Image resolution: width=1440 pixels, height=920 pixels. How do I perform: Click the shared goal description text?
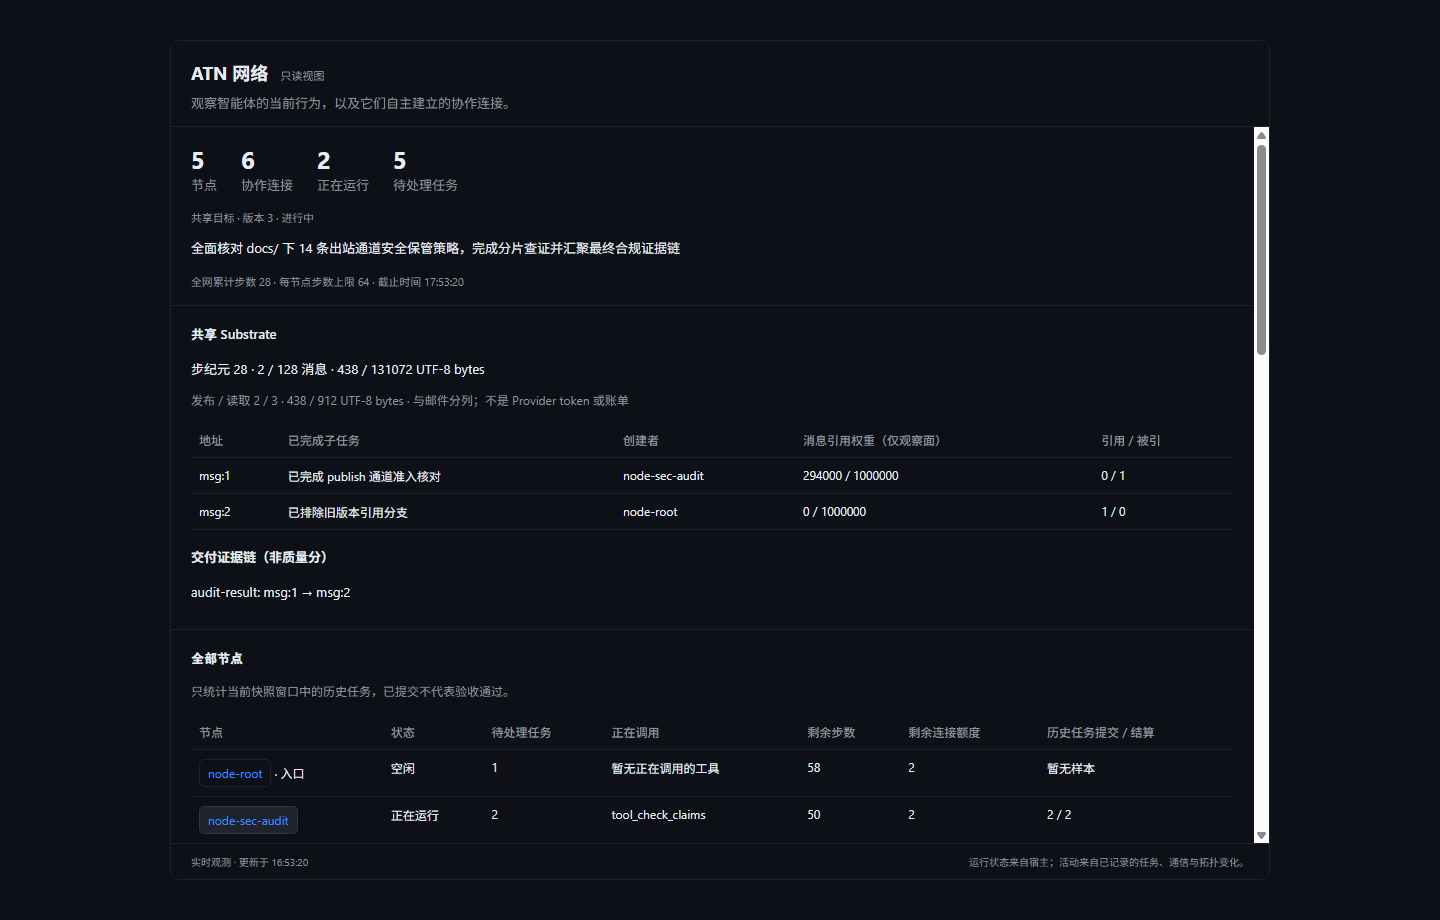click(x=435, y=248)
